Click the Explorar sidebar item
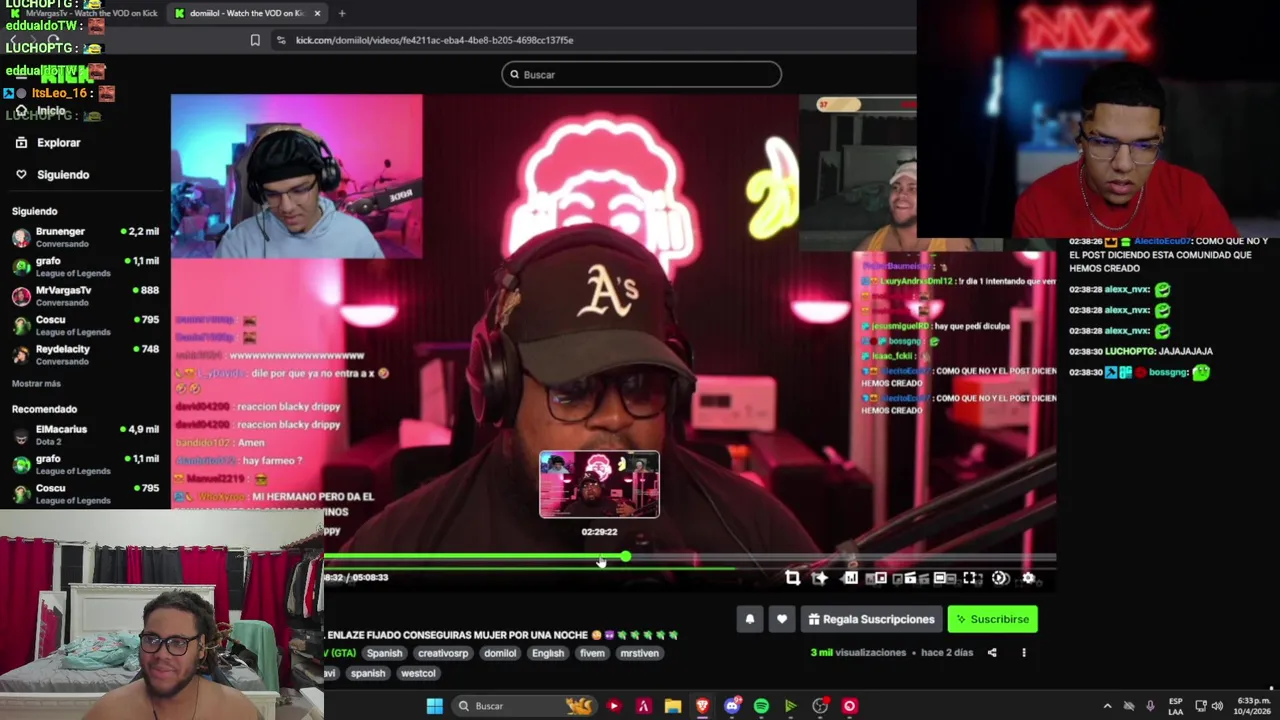The image size is (1280, 720). (48, 142)
